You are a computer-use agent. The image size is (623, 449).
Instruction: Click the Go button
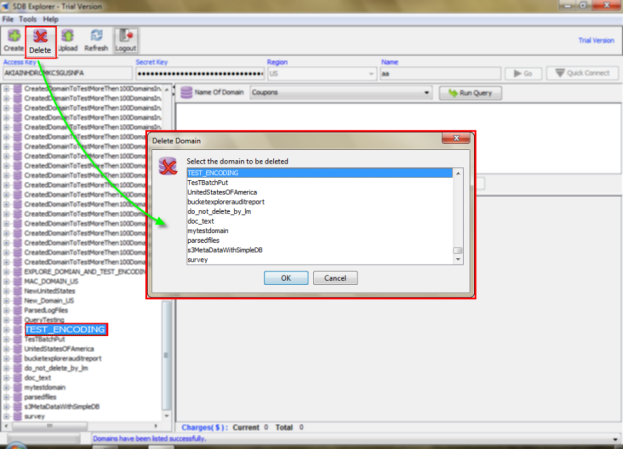click(523, 74)
